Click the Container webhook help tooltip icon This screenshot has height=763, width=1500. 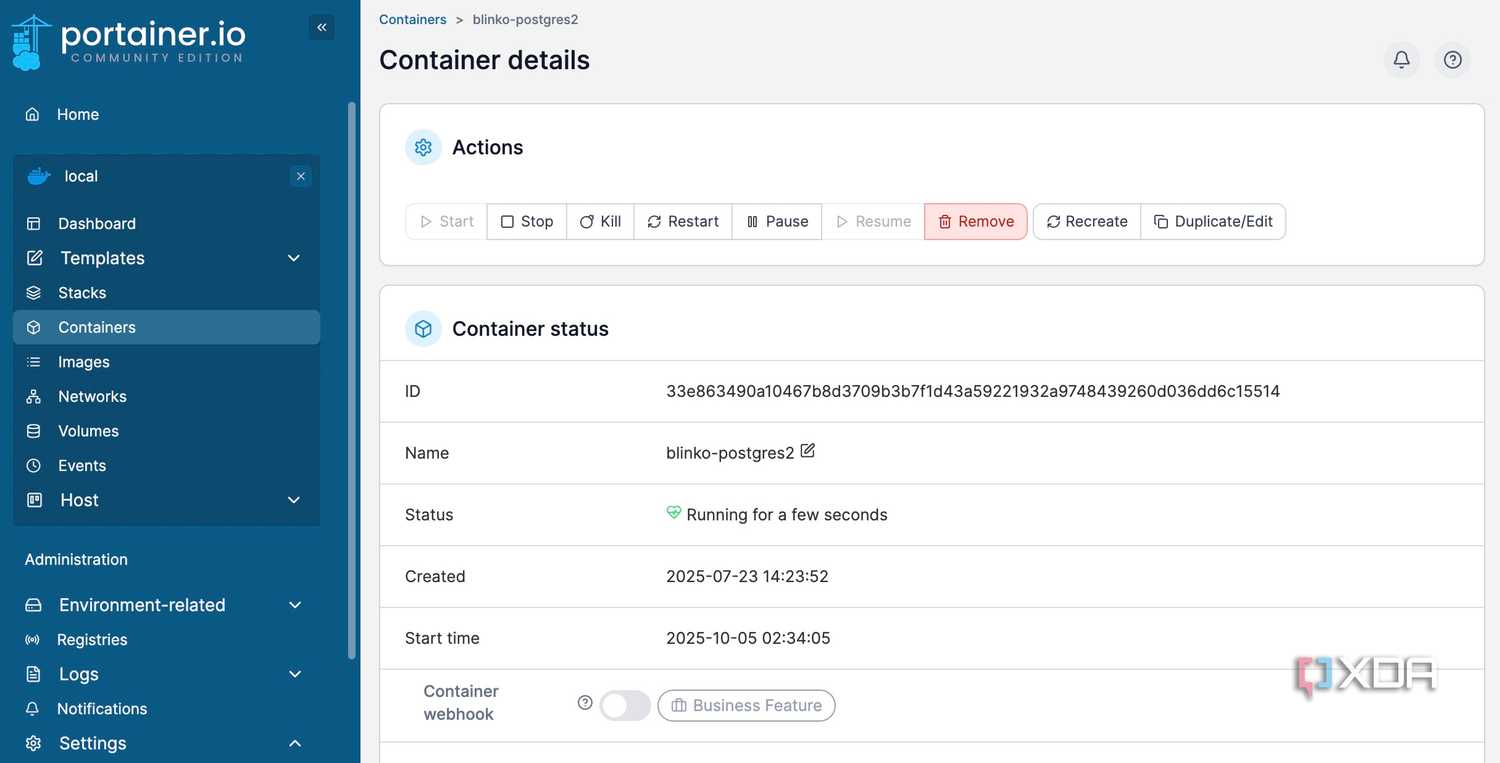585,703
